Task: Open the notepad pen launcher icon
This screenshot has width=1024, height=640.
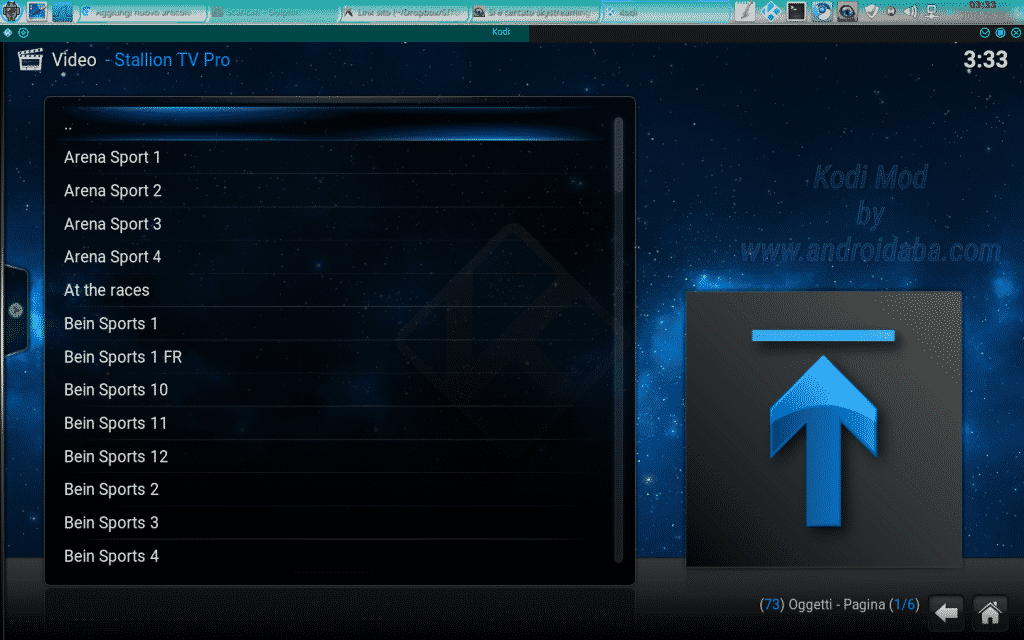Action: (745, 11)
